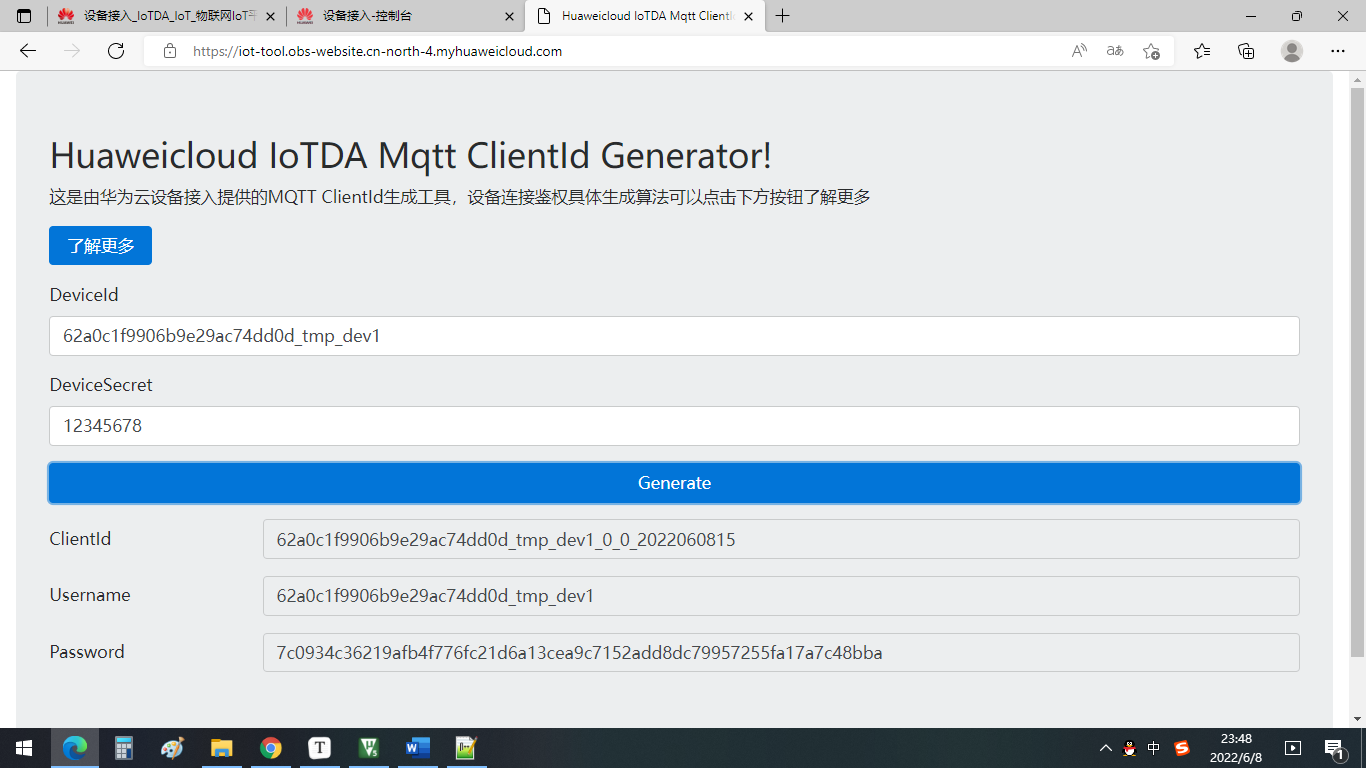Click the description starting with 这是由华为云设备接入提供的MQTT
This screenshot has width=1366, height=768.
point(460,197)
